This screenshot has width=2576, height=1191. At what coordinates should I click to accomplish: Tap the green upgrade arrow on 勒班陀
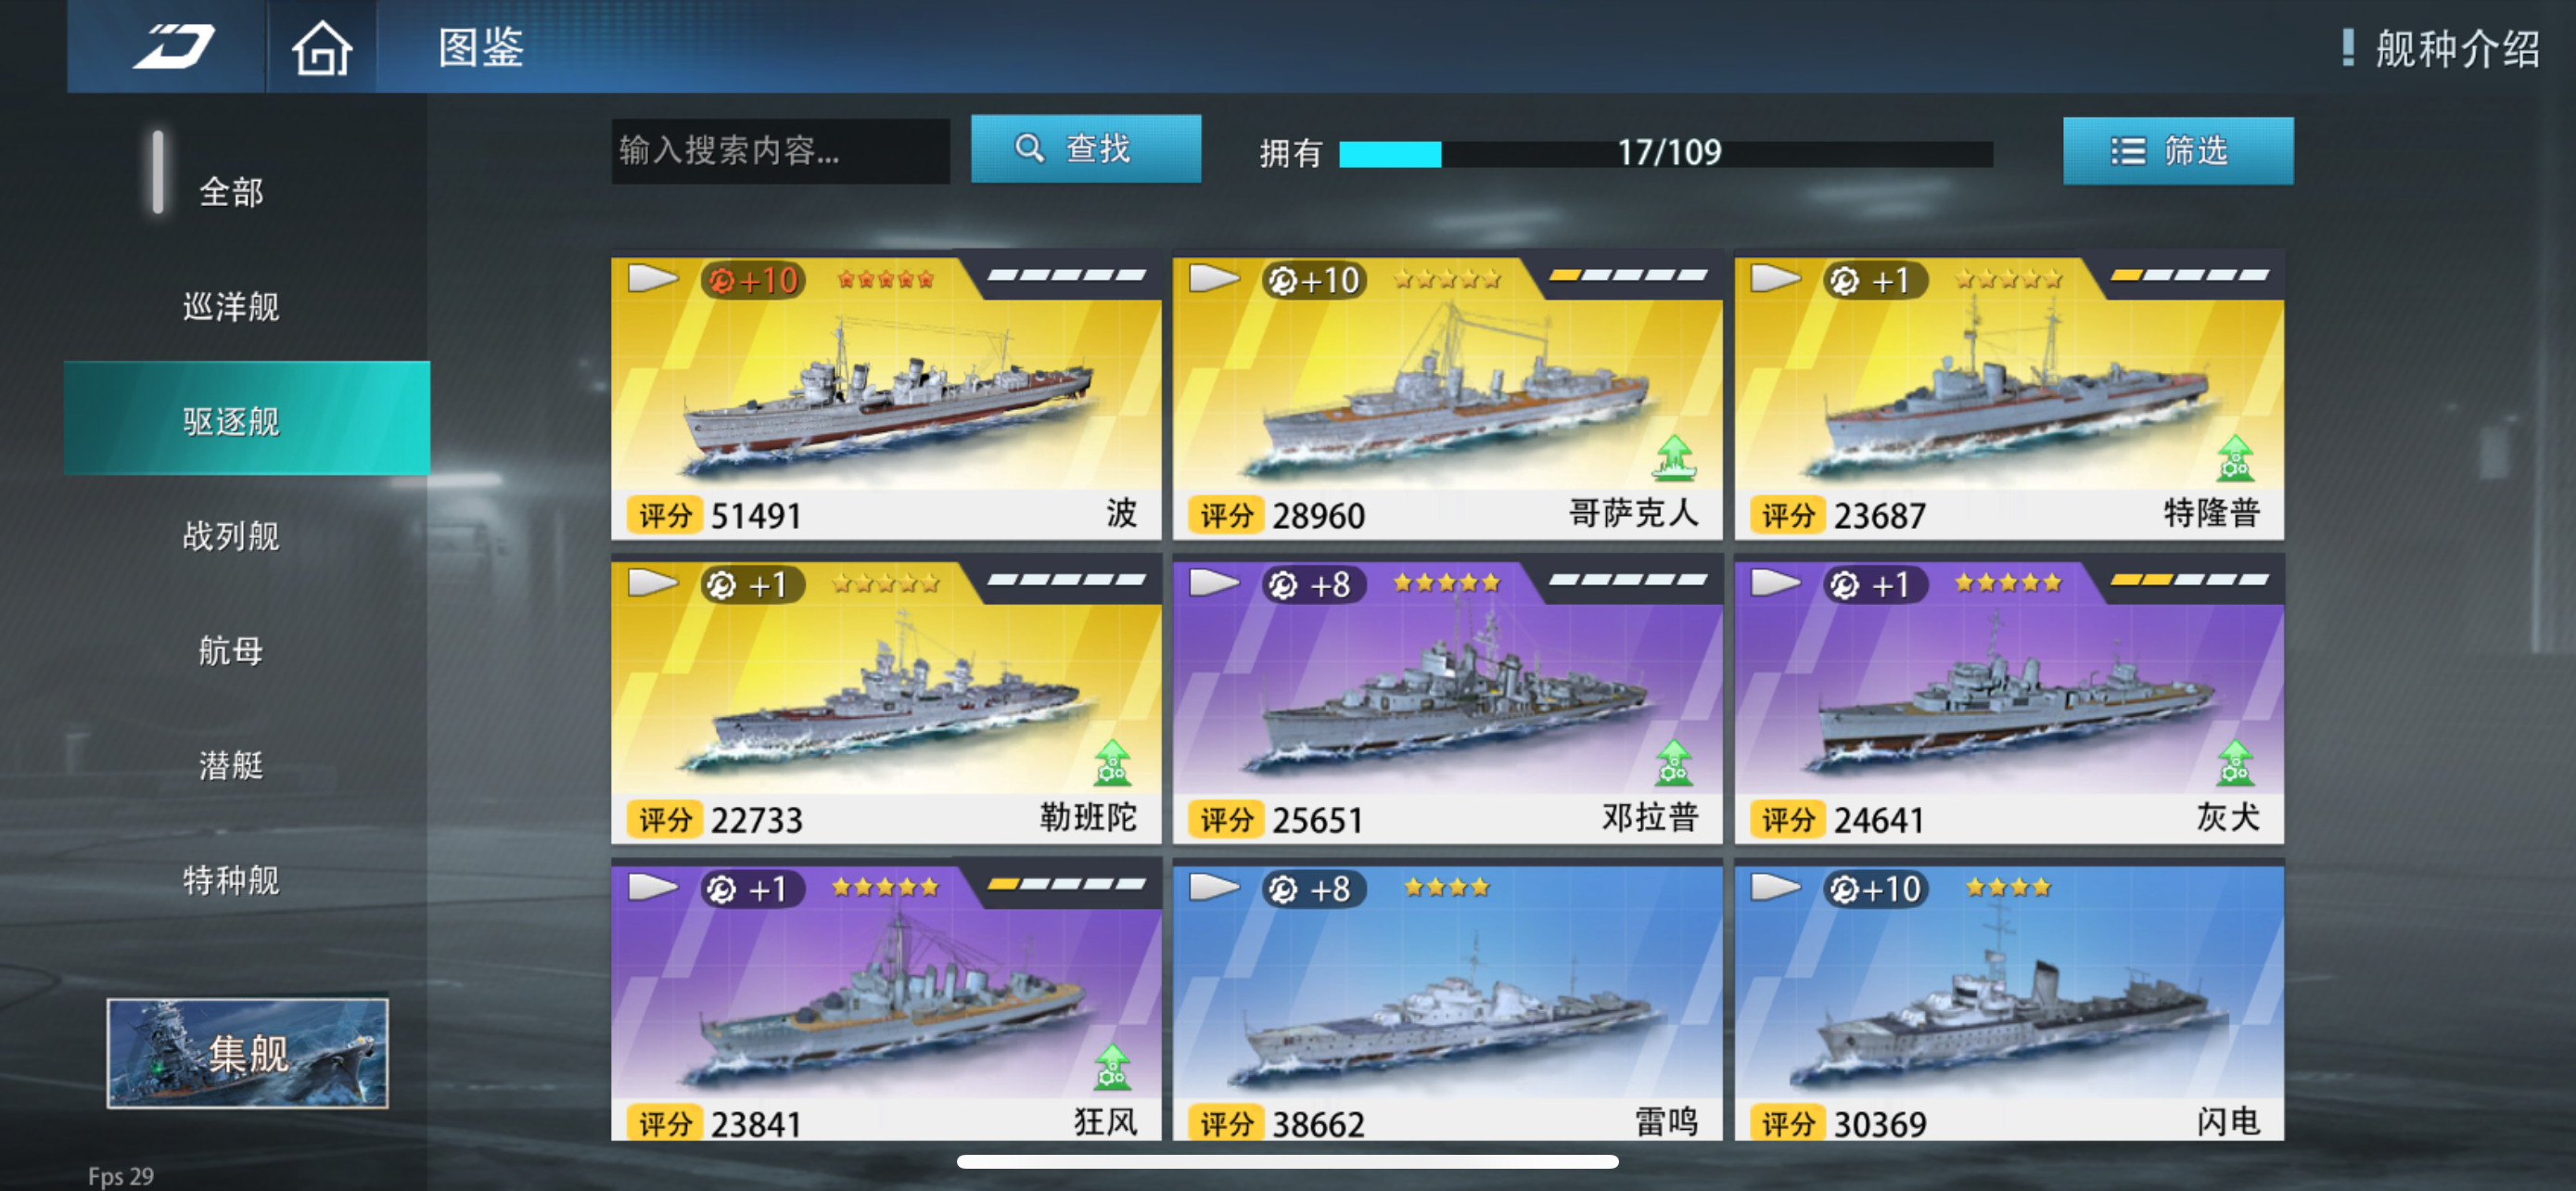[x=1112, y=762]
